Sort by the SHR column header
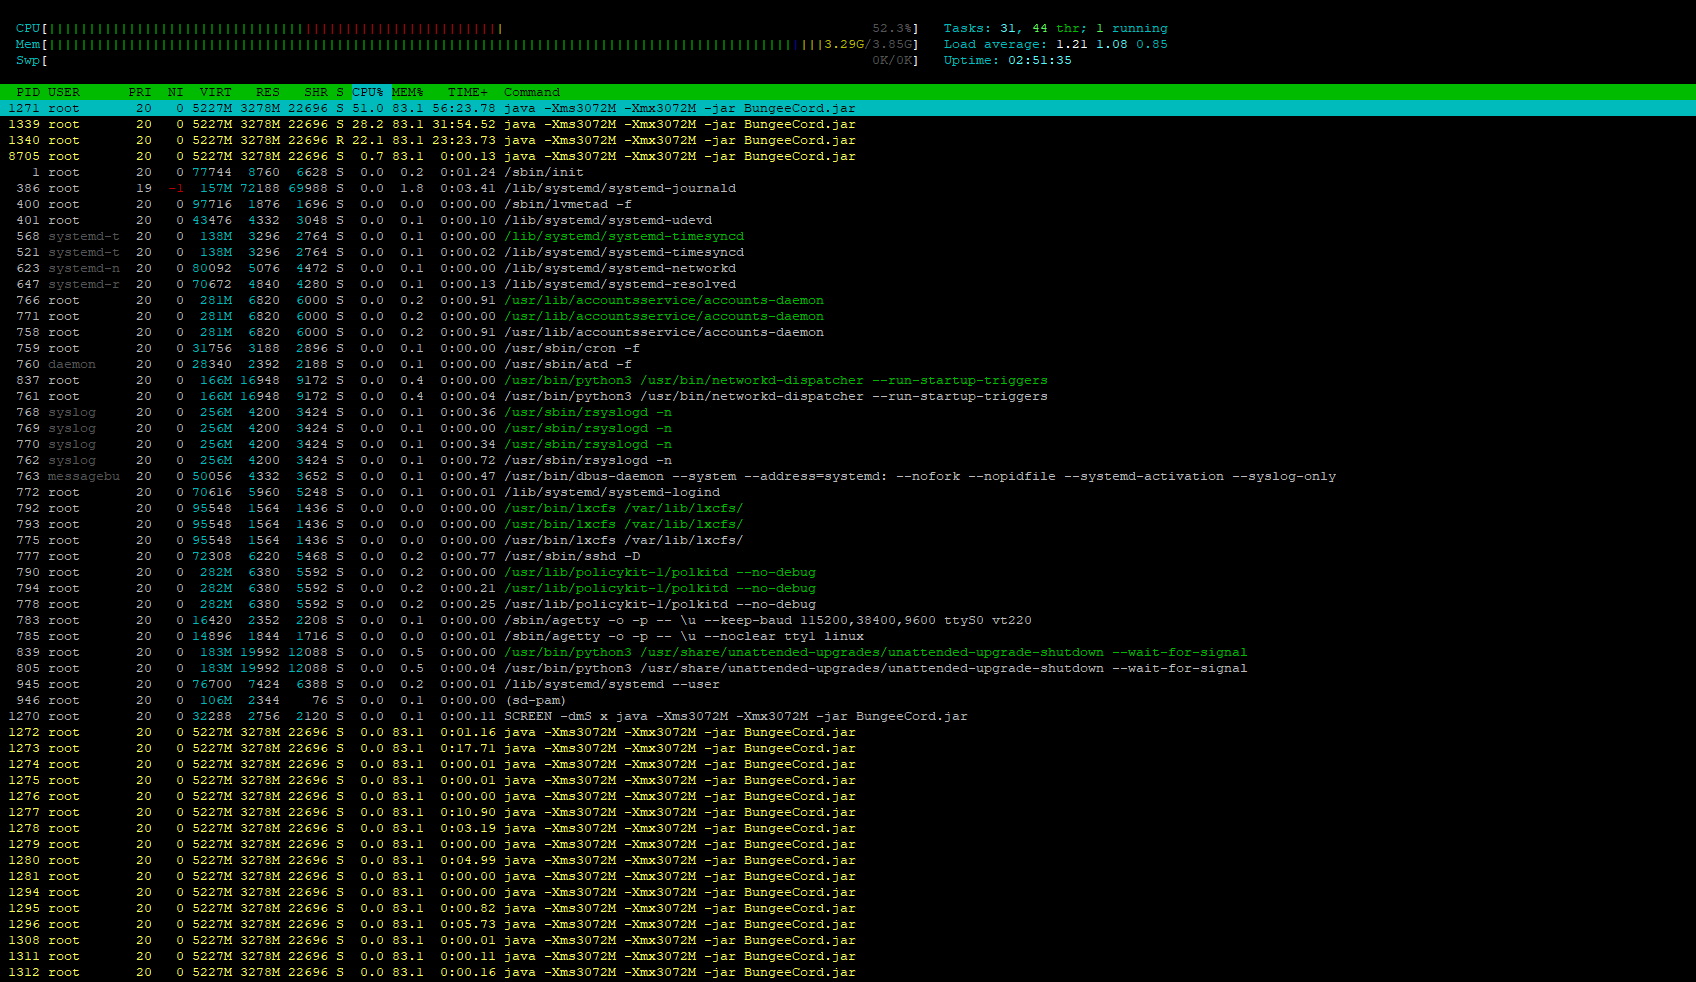The width and height of the screenshot is (1696, 982). (x=315, y=92)
